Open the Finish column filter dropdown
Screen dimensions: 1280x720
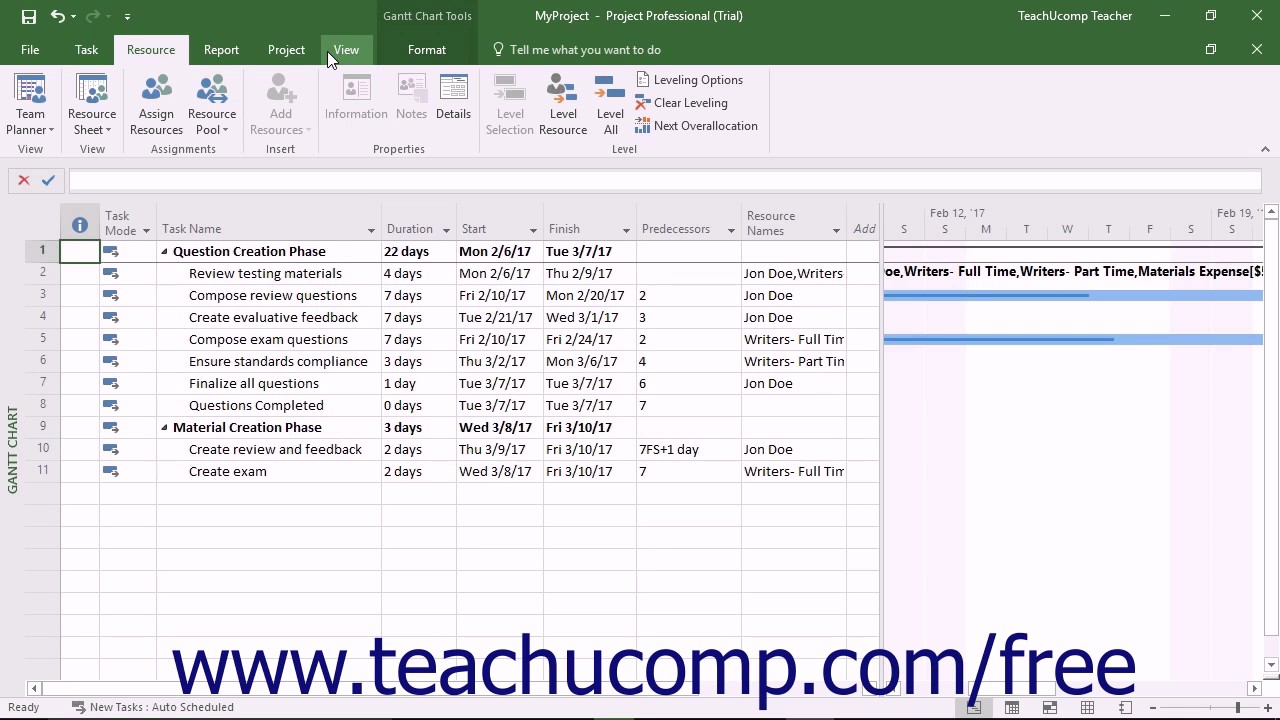[626, 231]
